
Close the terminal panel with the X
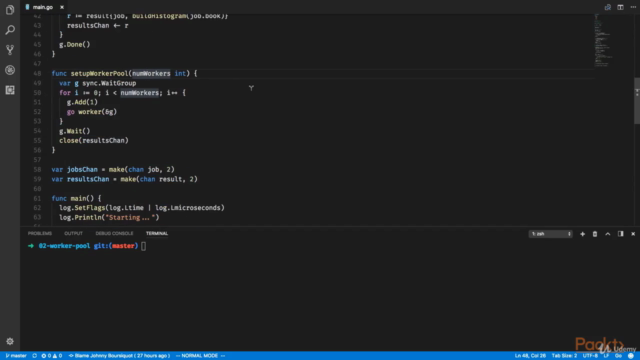(633, 234)
